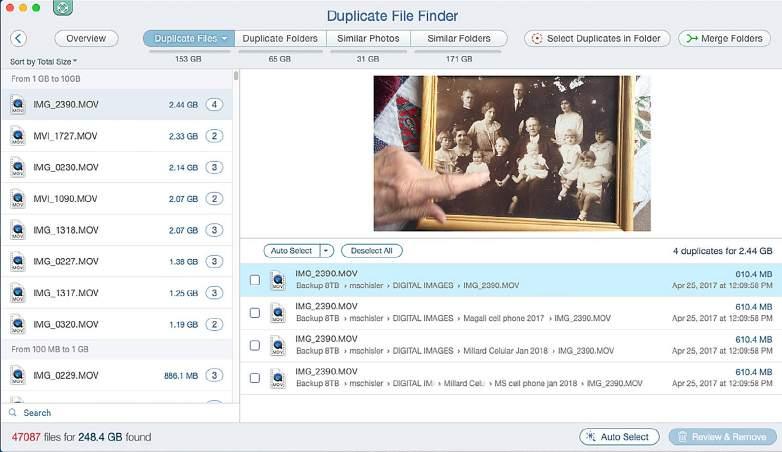
Task: Click the Duplicate File Finder app icon
Action: [x=63, y=7]
